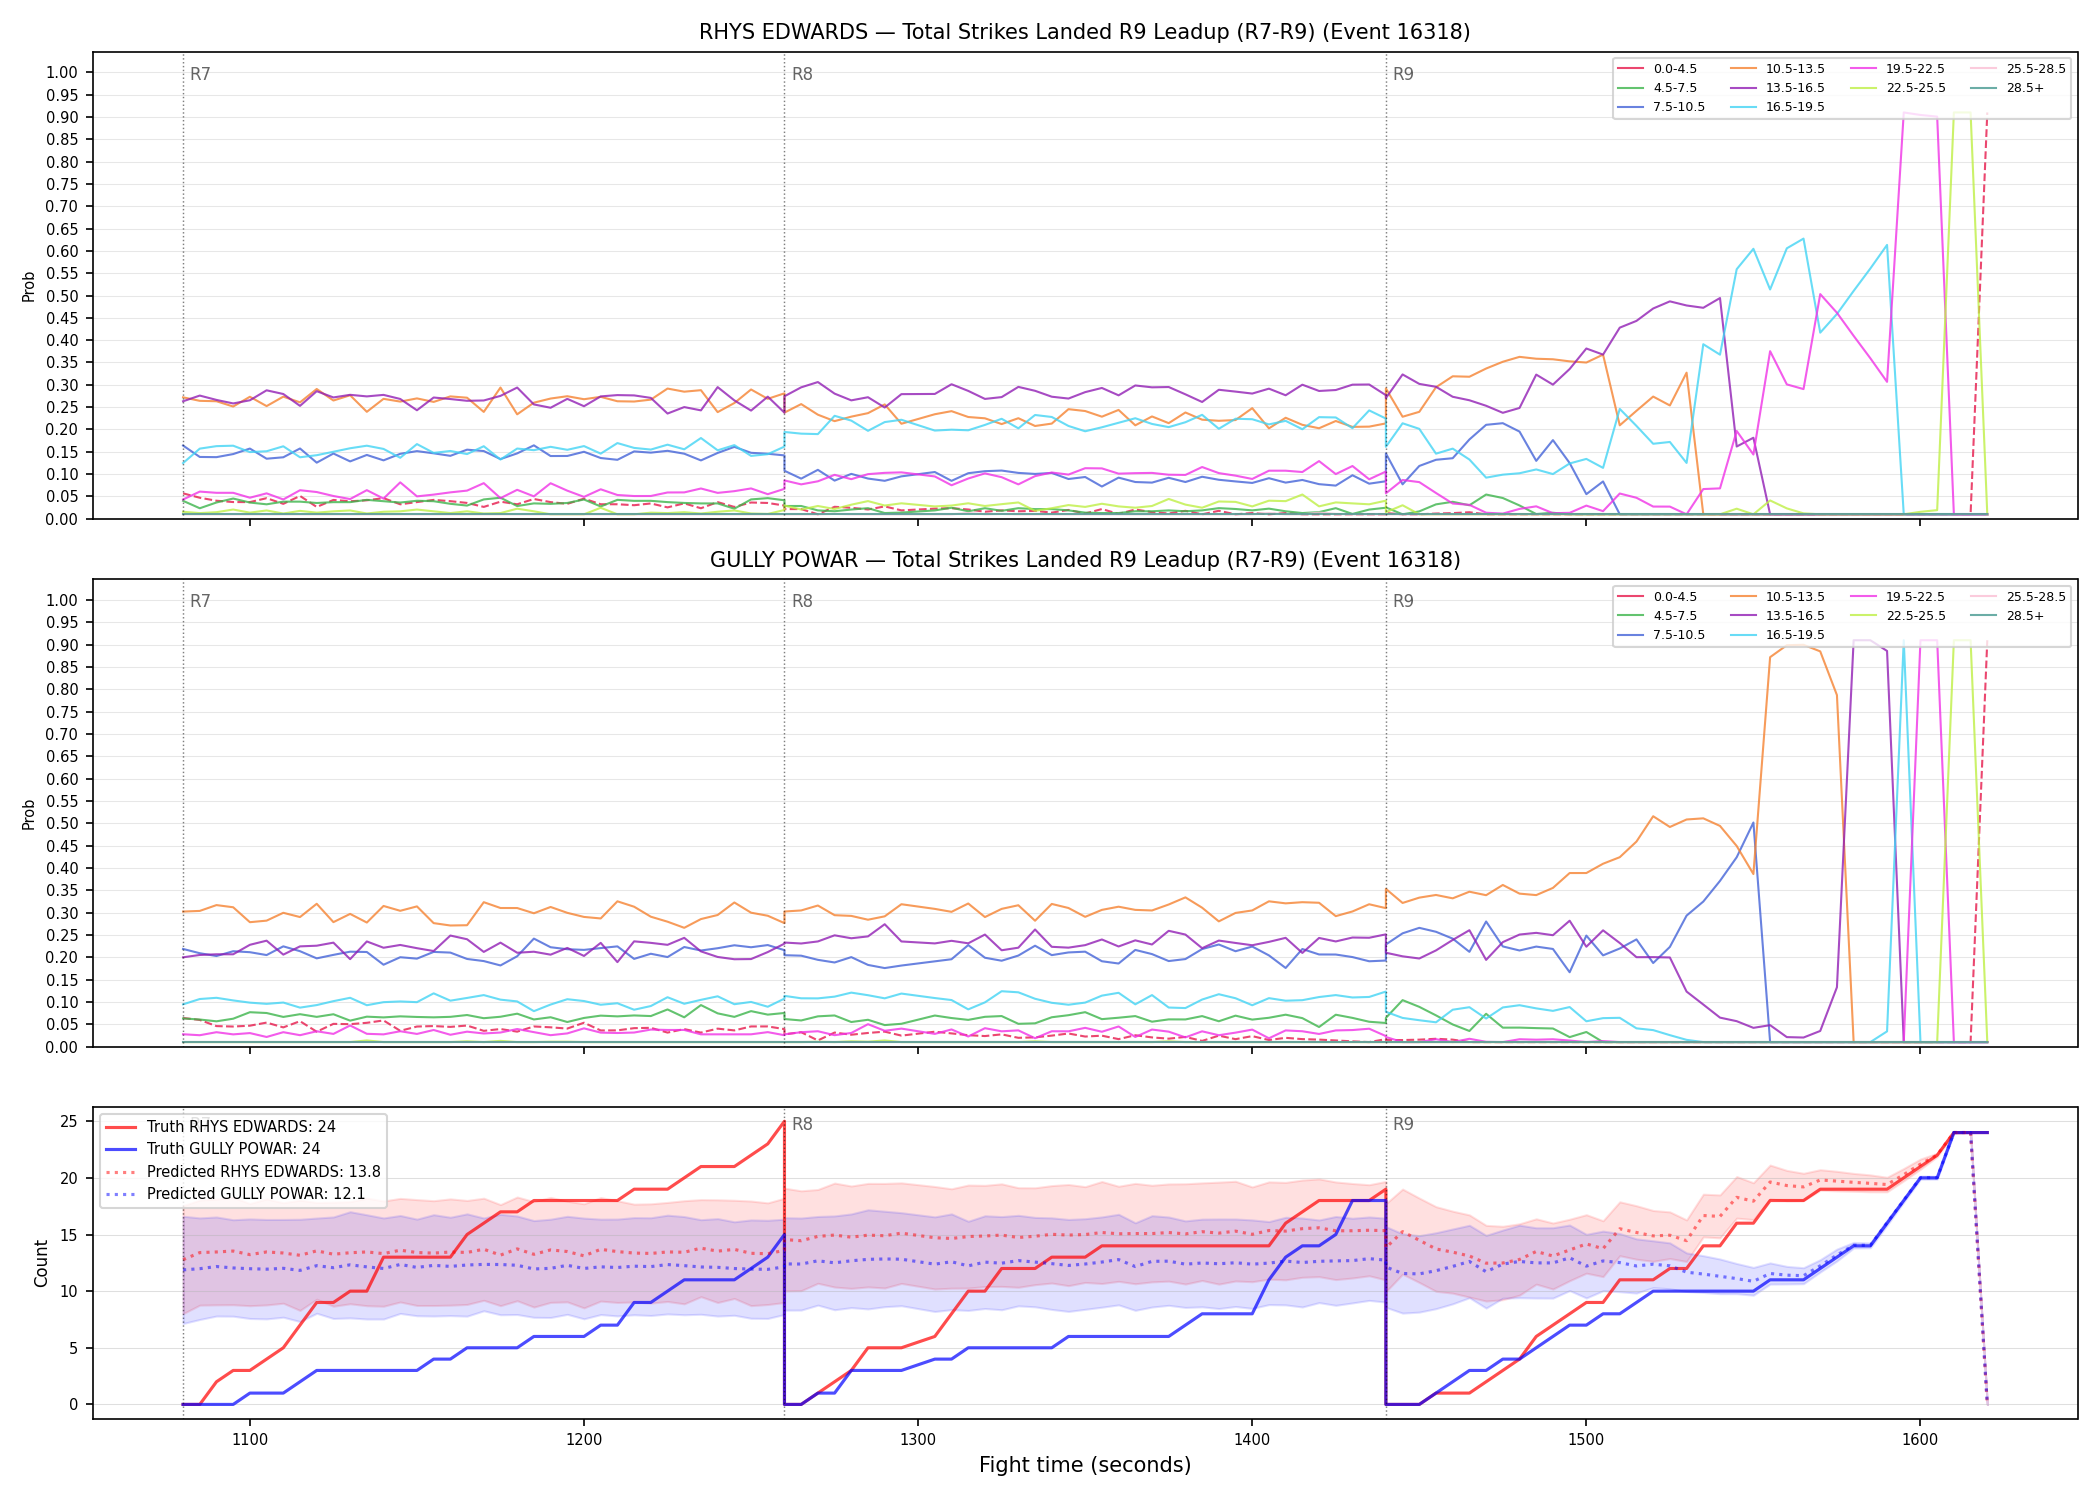Viewport: 2100px width, 1500px height.
Task: Pick the 25.5-28.5 legend entry in the GULLY POWAR chart
Action: click(x=2018, y=597)
